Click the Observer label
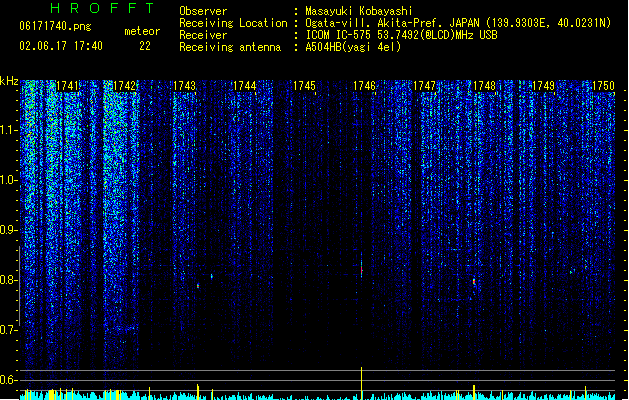This screenshot has height=400, width=629. coord(203,11)
